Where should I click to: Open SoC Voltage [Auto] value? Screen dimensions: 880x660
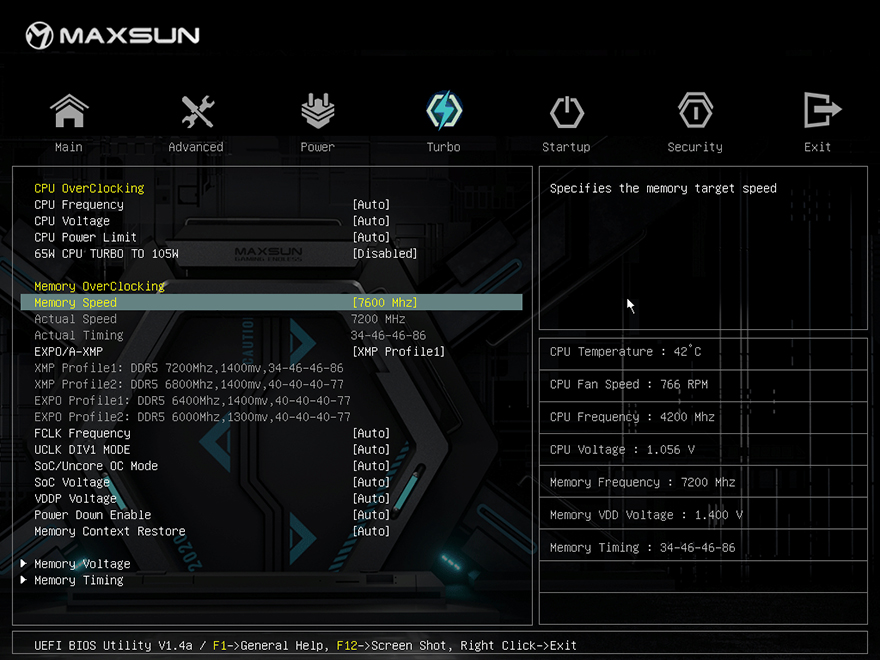pyautogui.click(x=371, y=482)
